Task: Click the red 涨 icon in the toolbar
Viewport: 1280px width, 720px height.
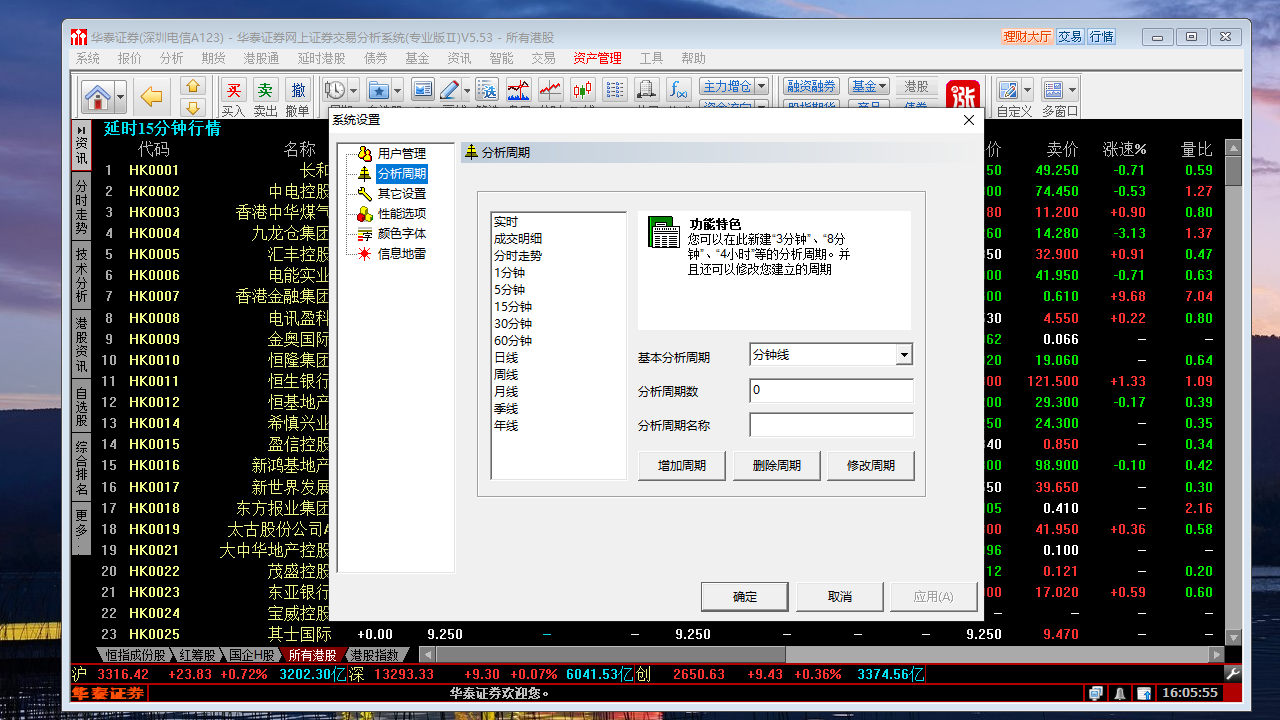Action: tap(962, 93)
